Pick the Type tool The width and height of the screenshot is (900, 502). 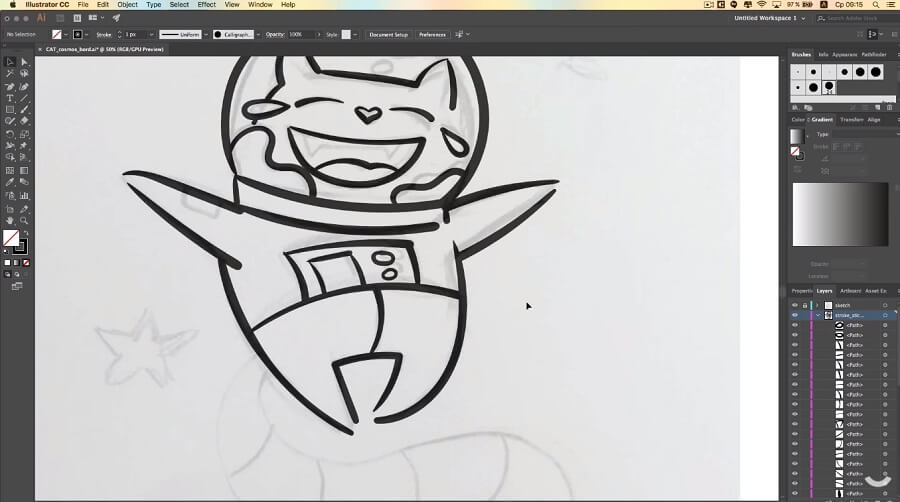click(x=10, y=98)
